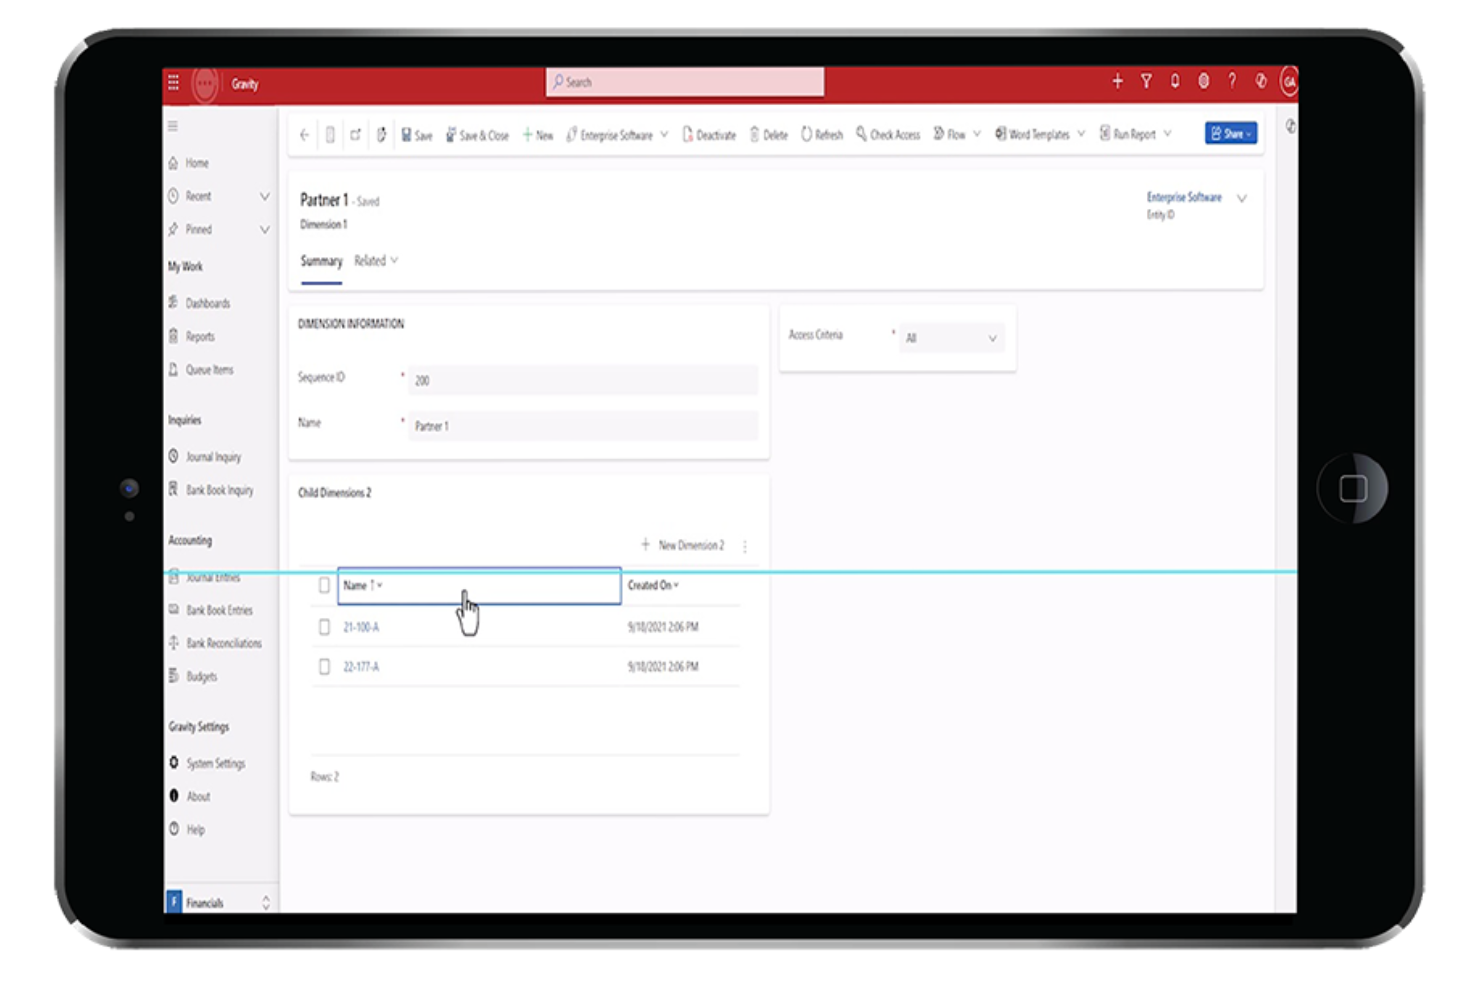Expand the Enterprise Software header chevron
This screenshot has height=987, width=1480.
(1242, 198)
